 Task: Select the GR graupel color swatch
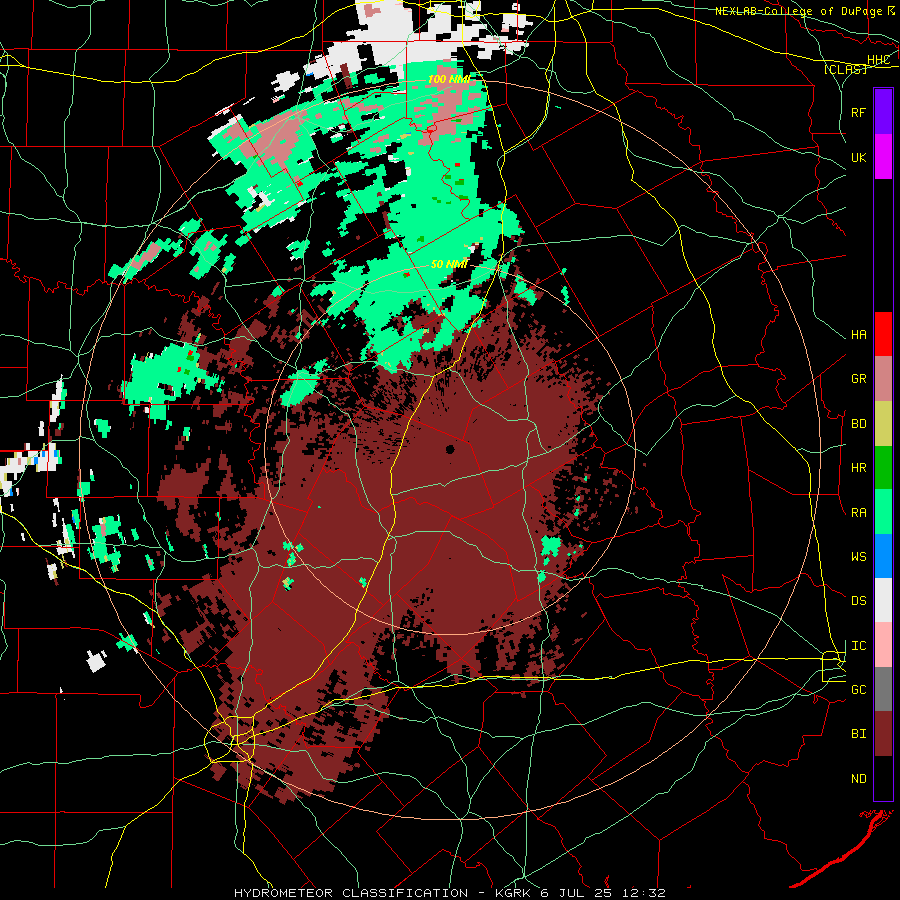pos(883,379)
